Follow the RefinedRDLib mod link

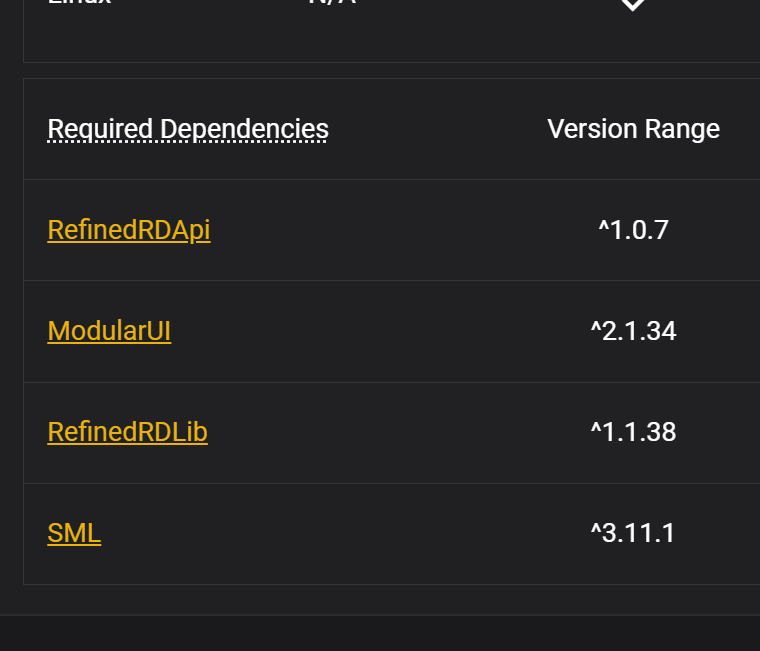coord(127,432)
